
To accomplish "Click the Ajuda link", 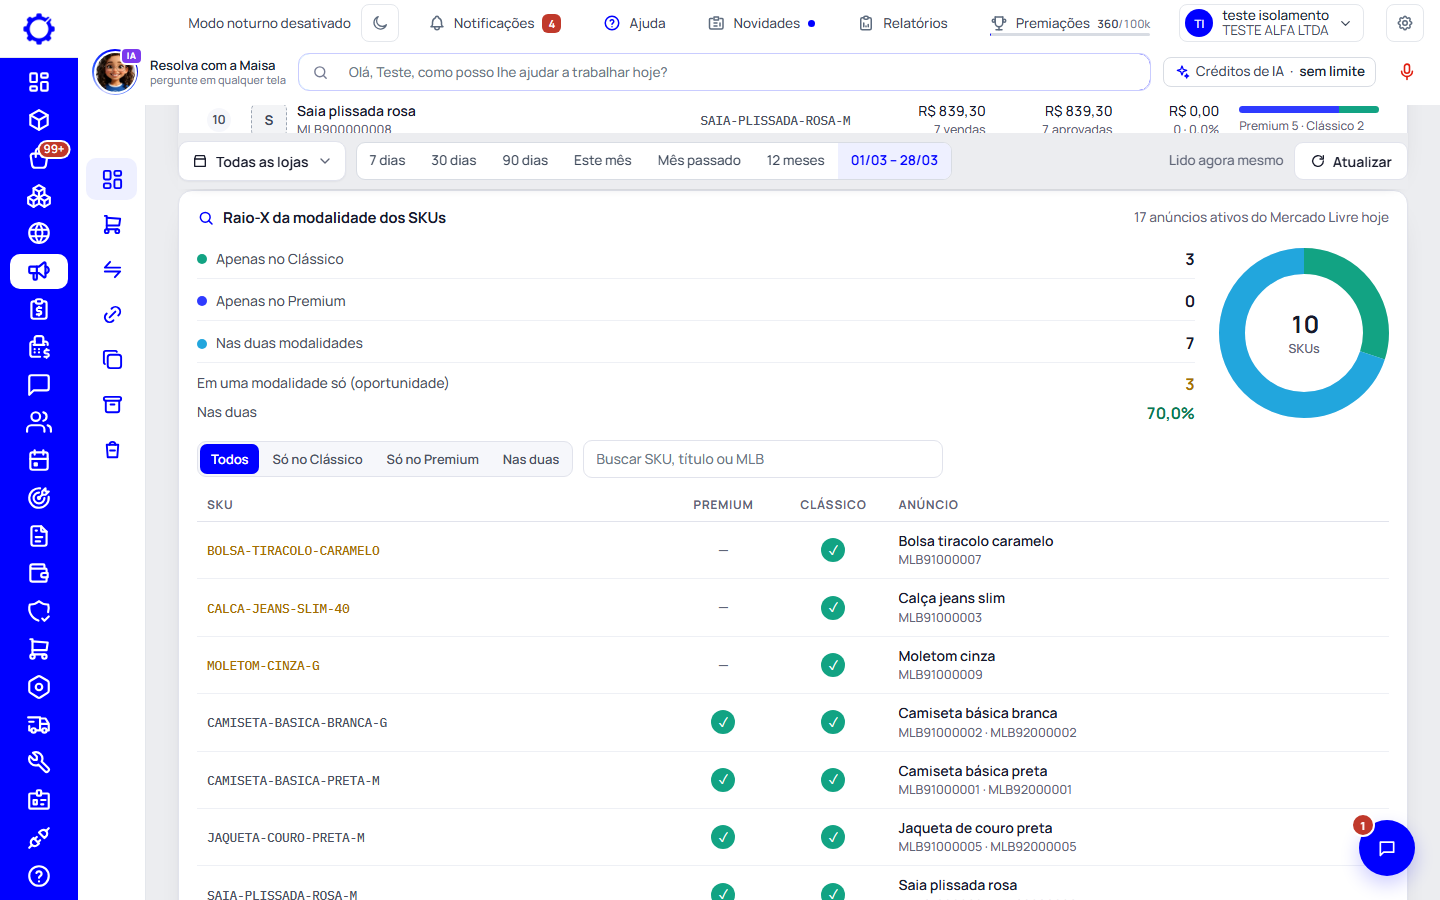I will pos(635,23).
